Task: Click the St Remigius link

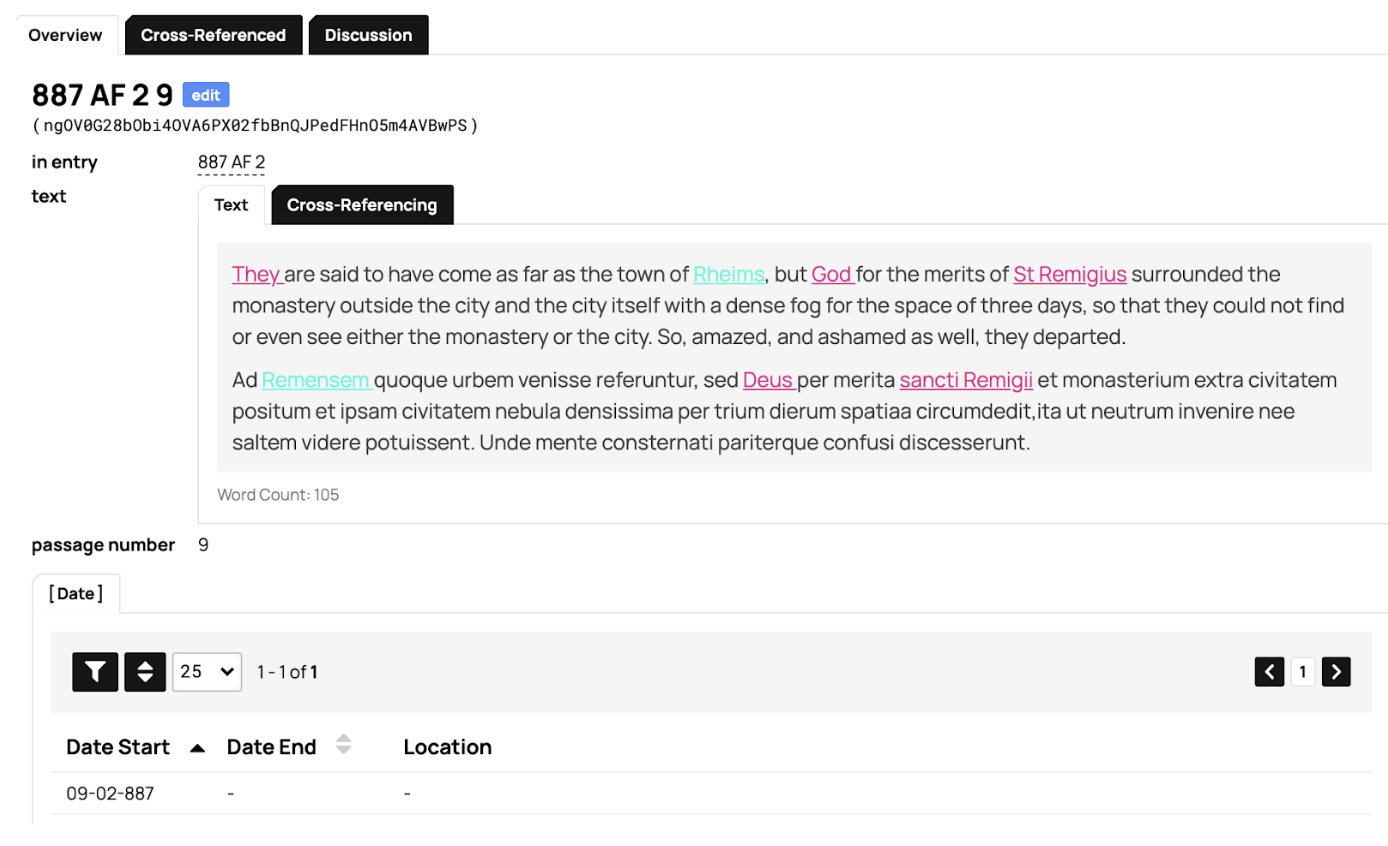Action: click(1069, 274)
